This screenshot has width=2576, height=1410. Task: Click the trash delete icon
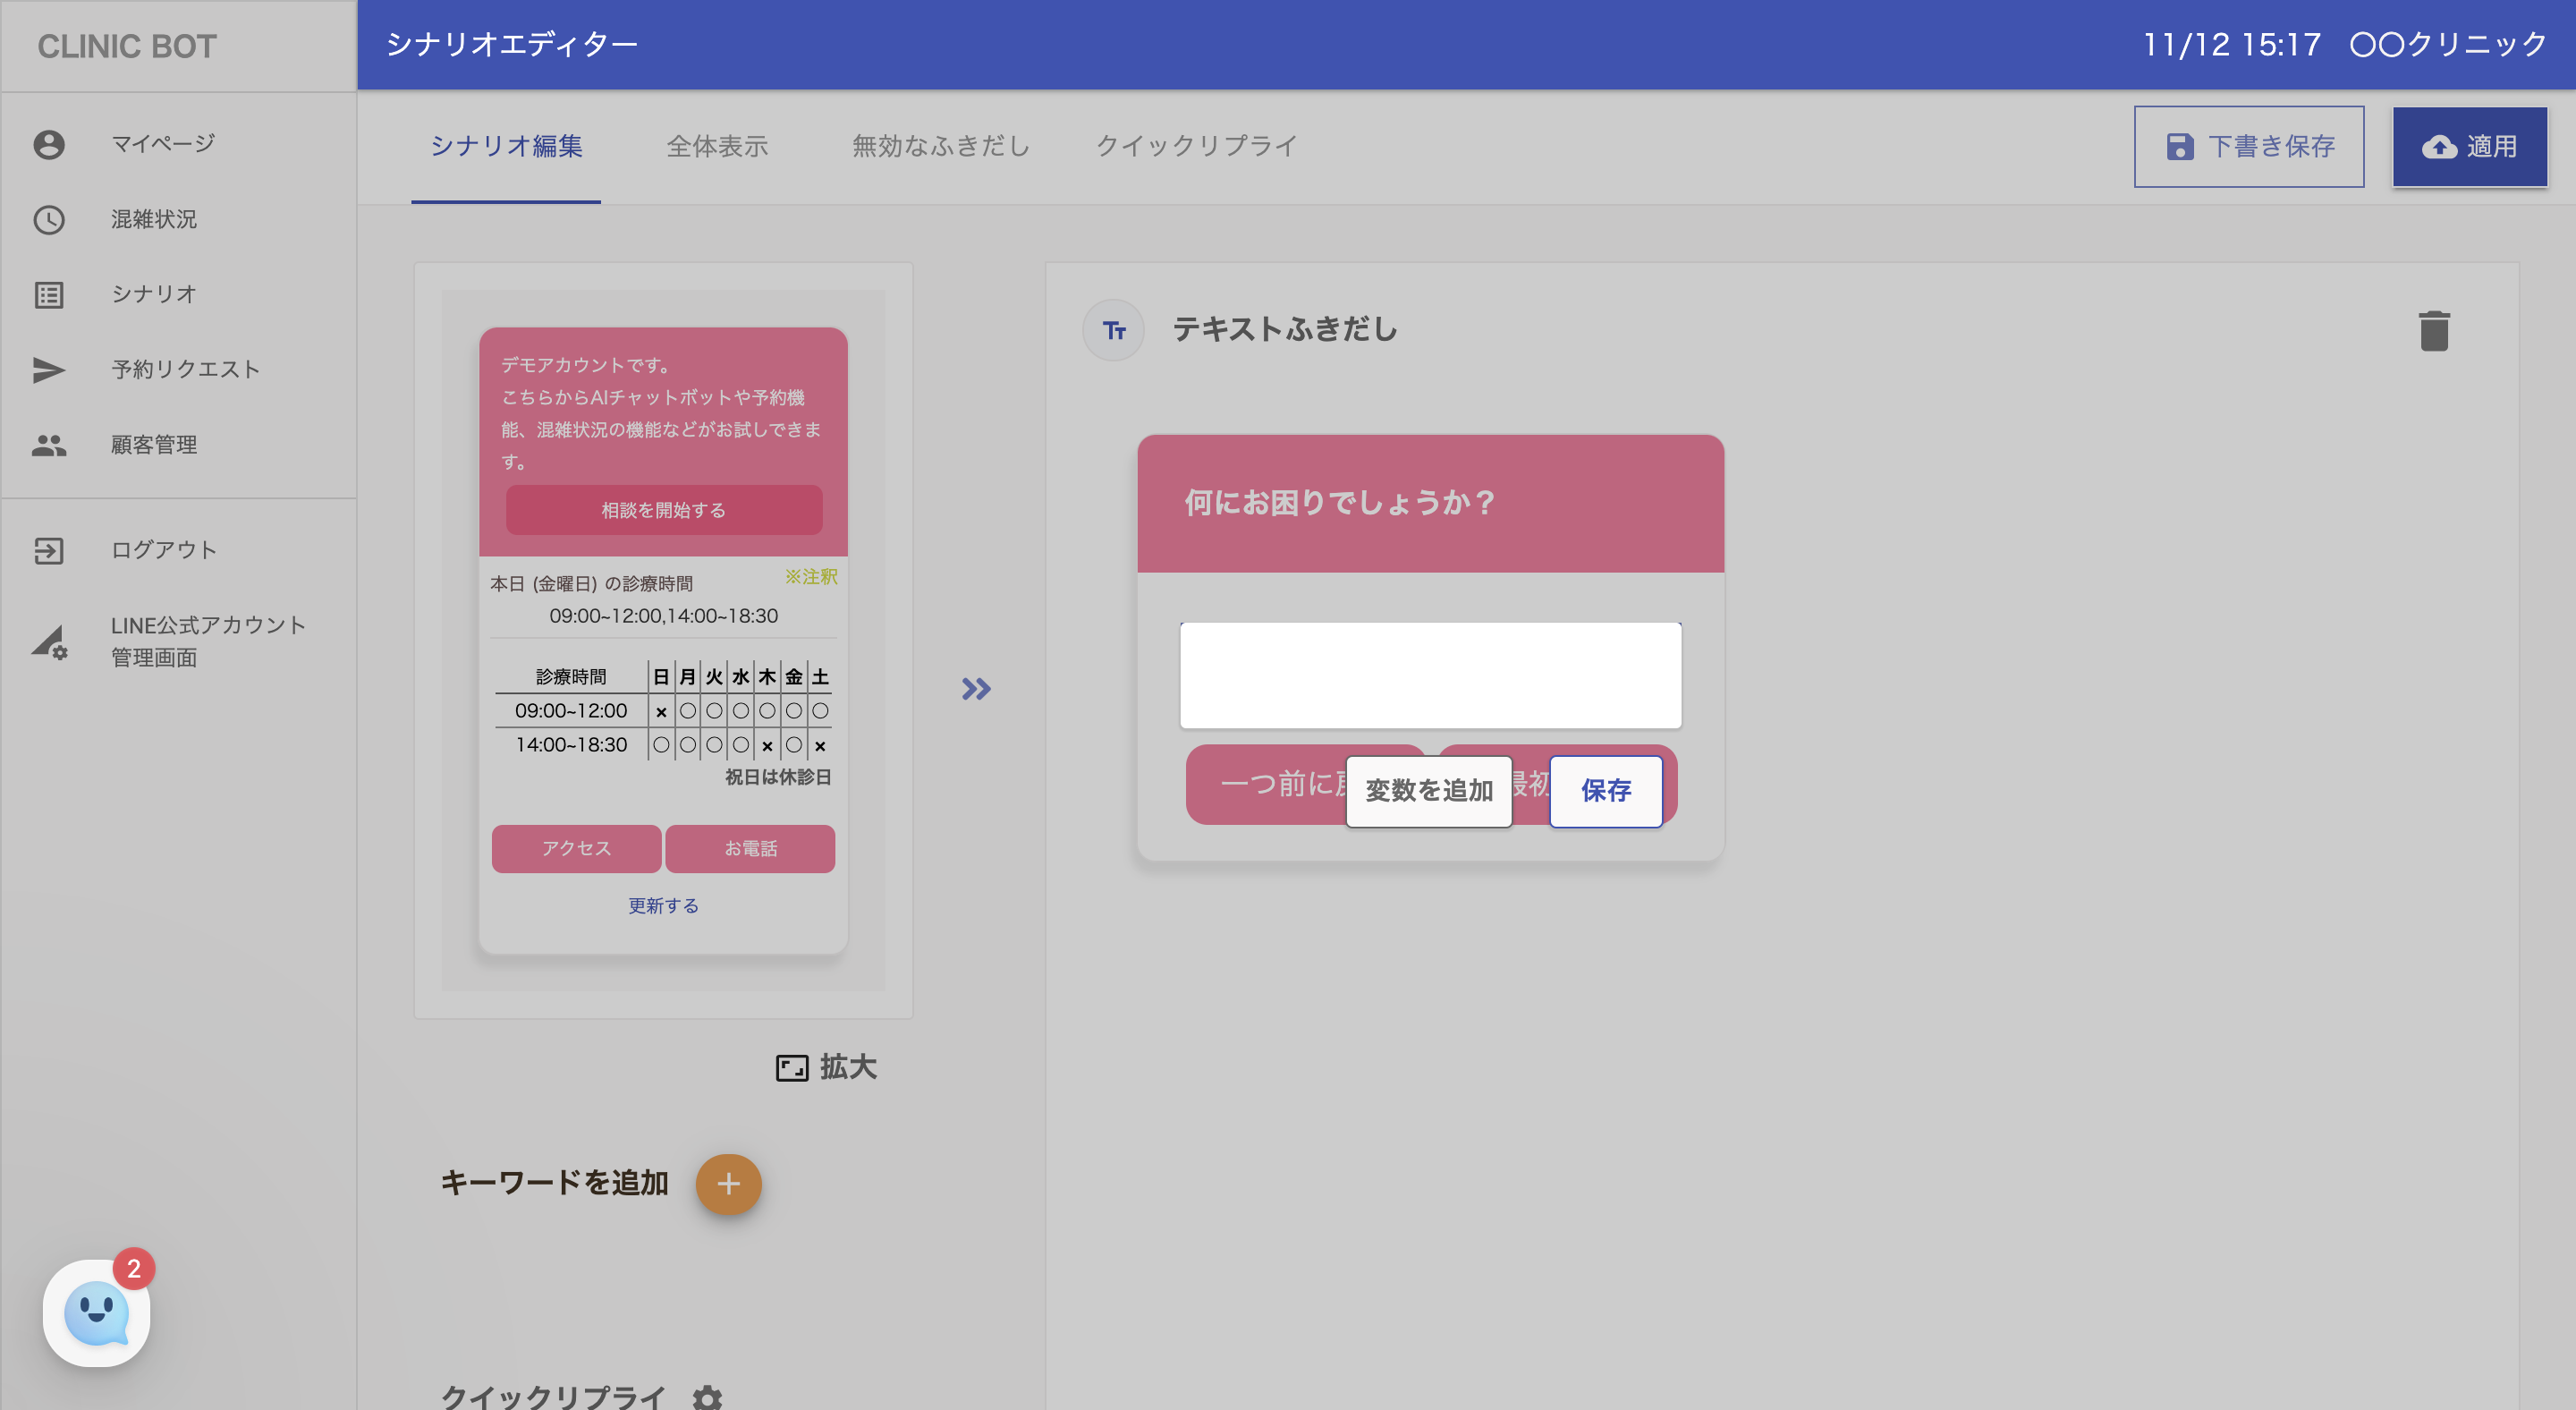2433,331
